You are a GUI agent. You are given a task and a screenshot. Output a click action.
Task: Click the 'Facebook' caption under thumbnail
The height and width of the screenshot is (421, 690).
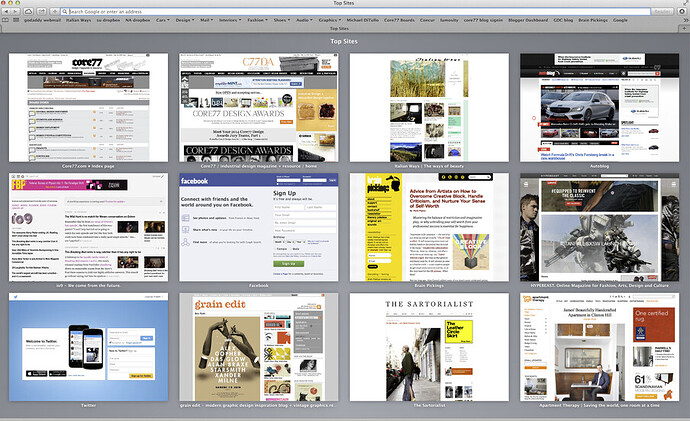[259, 286]
